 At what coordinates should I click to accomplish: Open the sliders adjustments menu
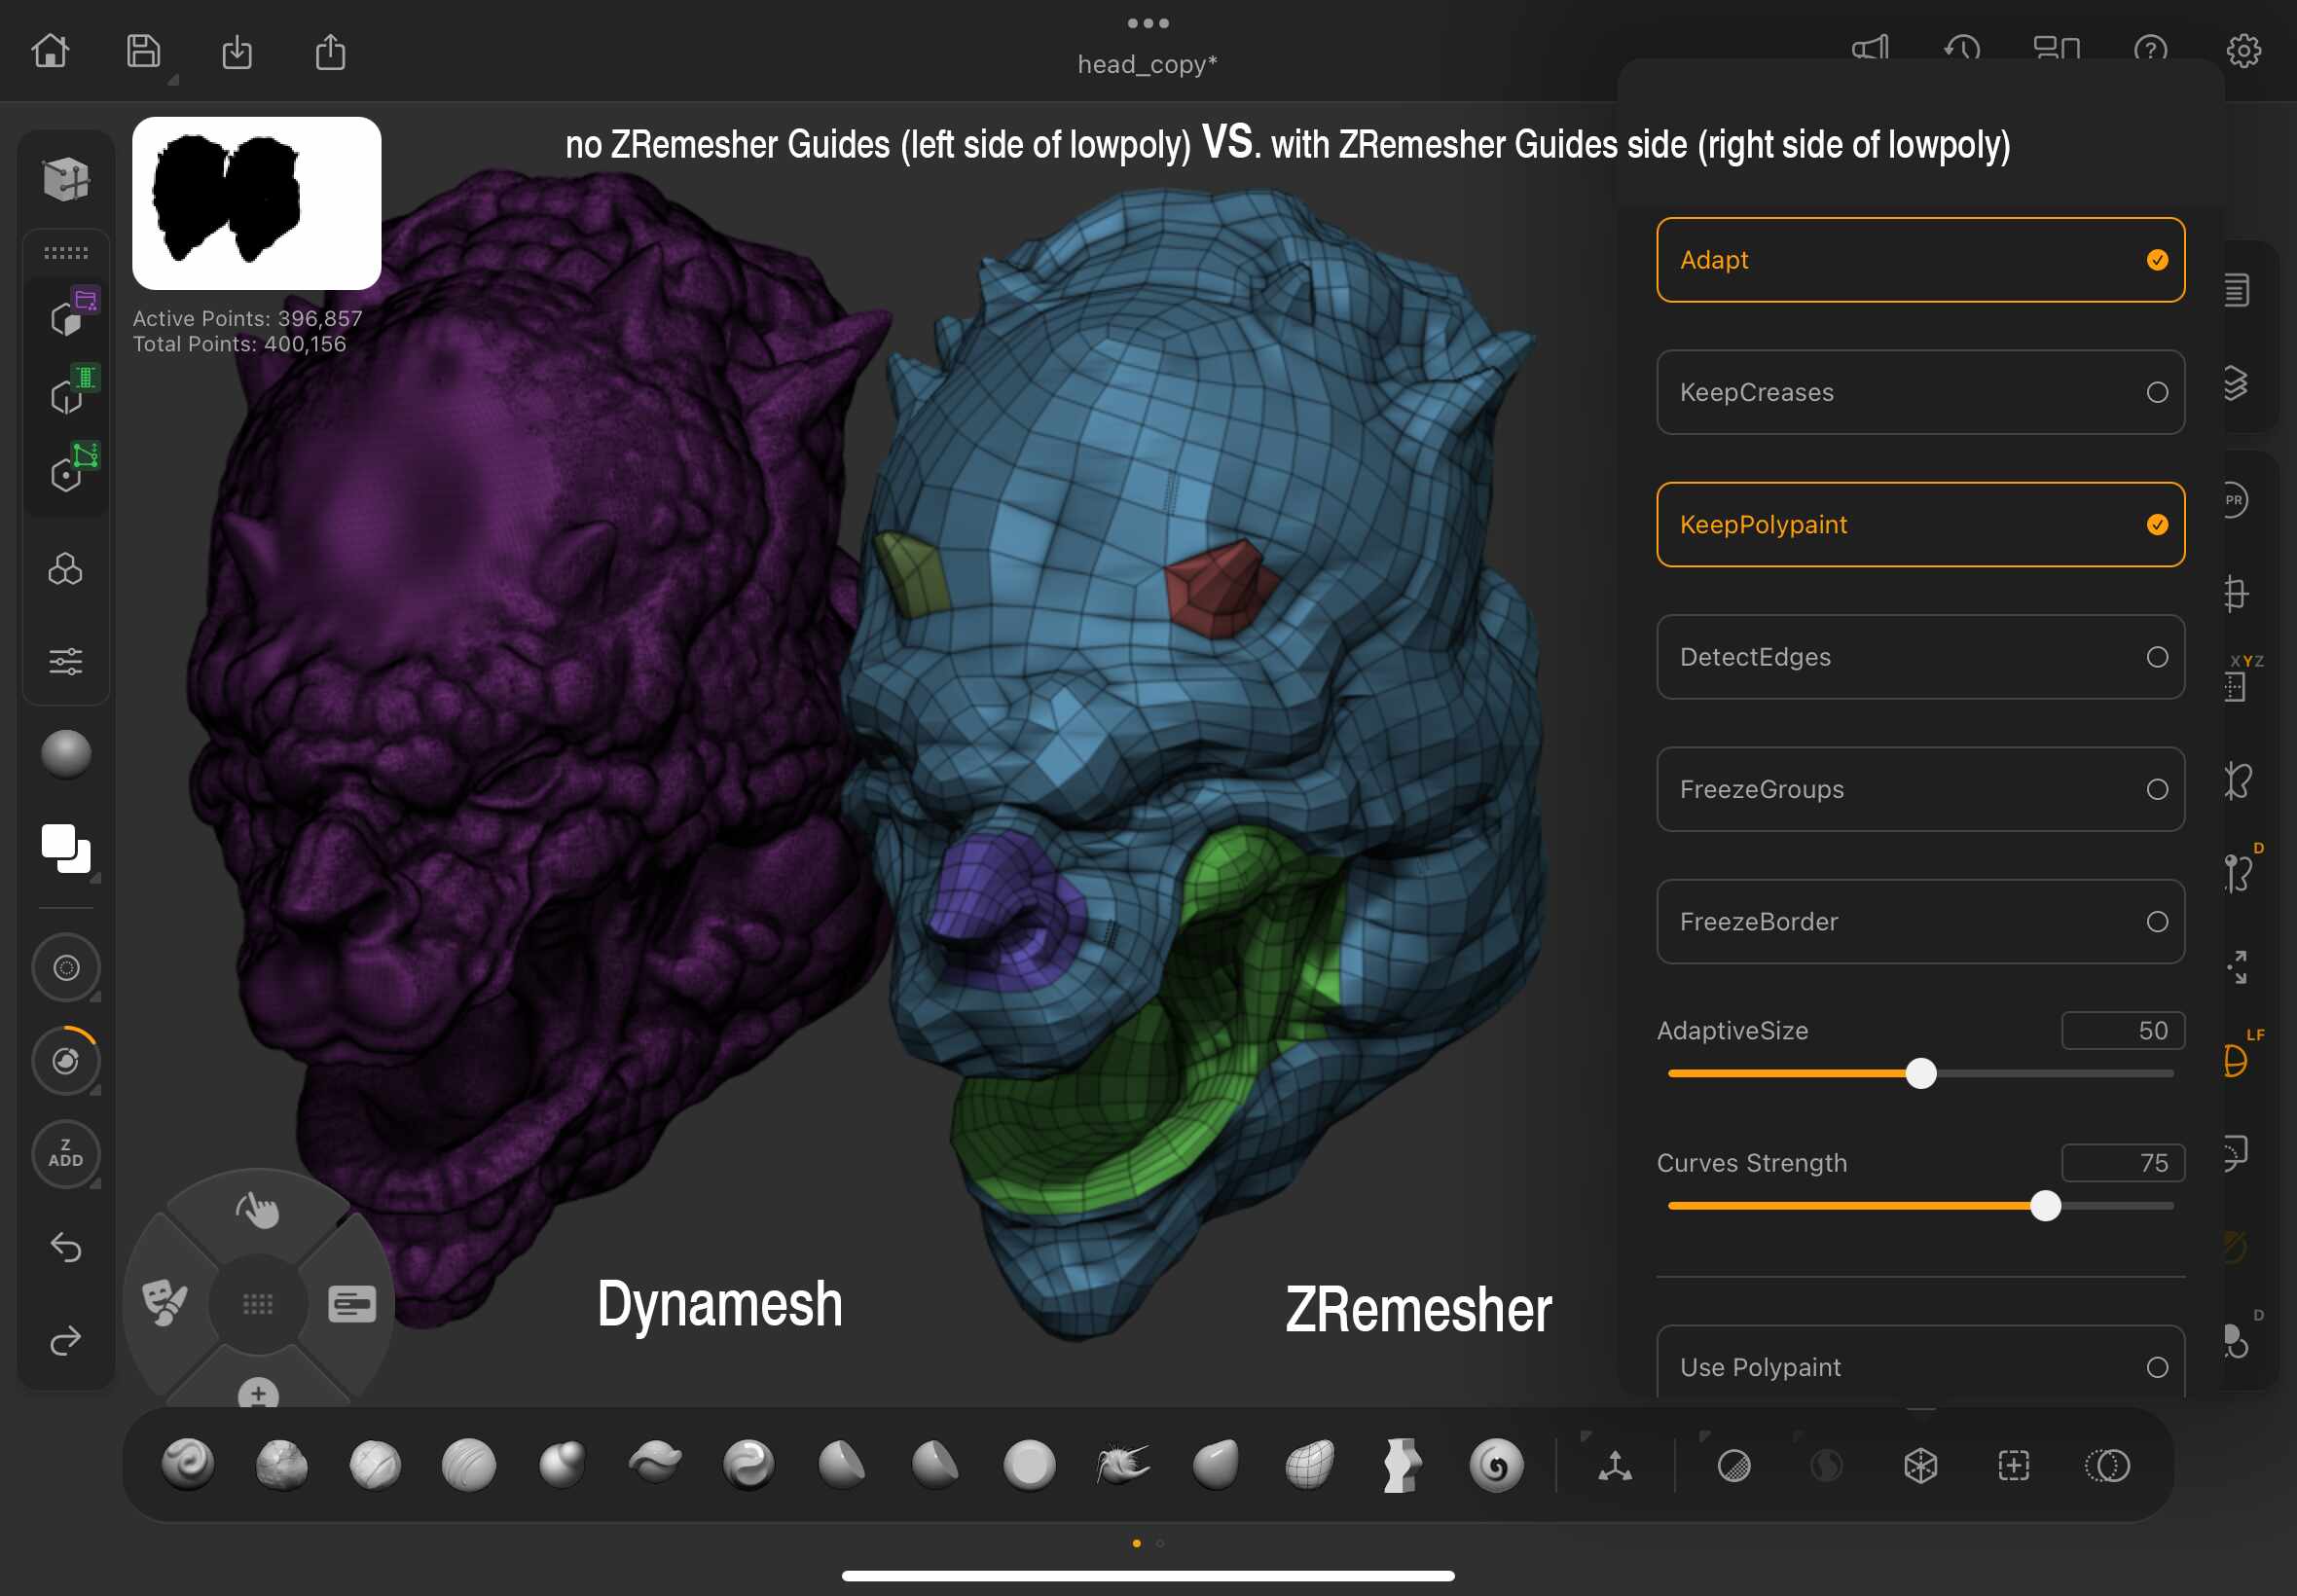pos(66,661)
